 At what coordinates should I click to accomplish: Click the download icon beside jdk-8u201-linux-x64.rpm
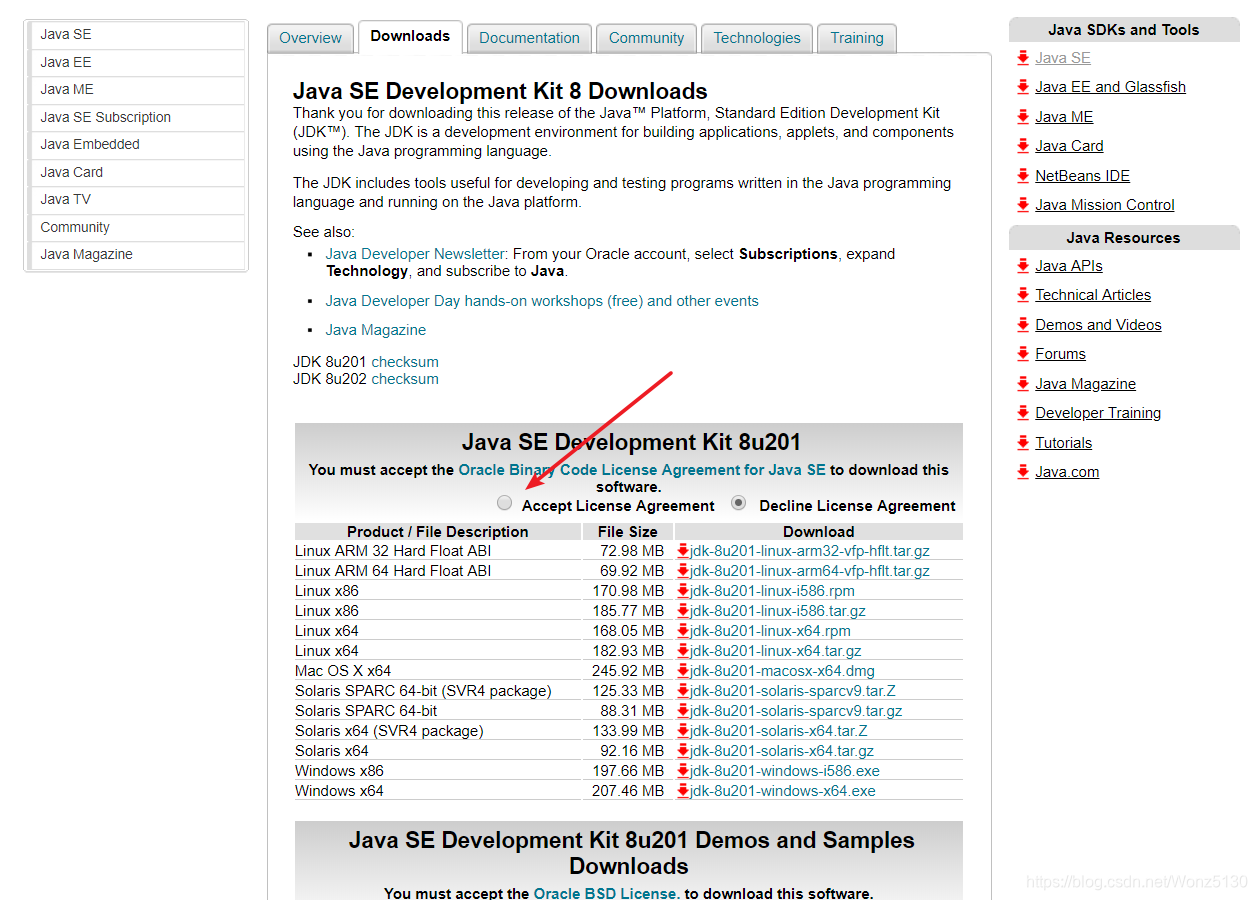point(684,630)
